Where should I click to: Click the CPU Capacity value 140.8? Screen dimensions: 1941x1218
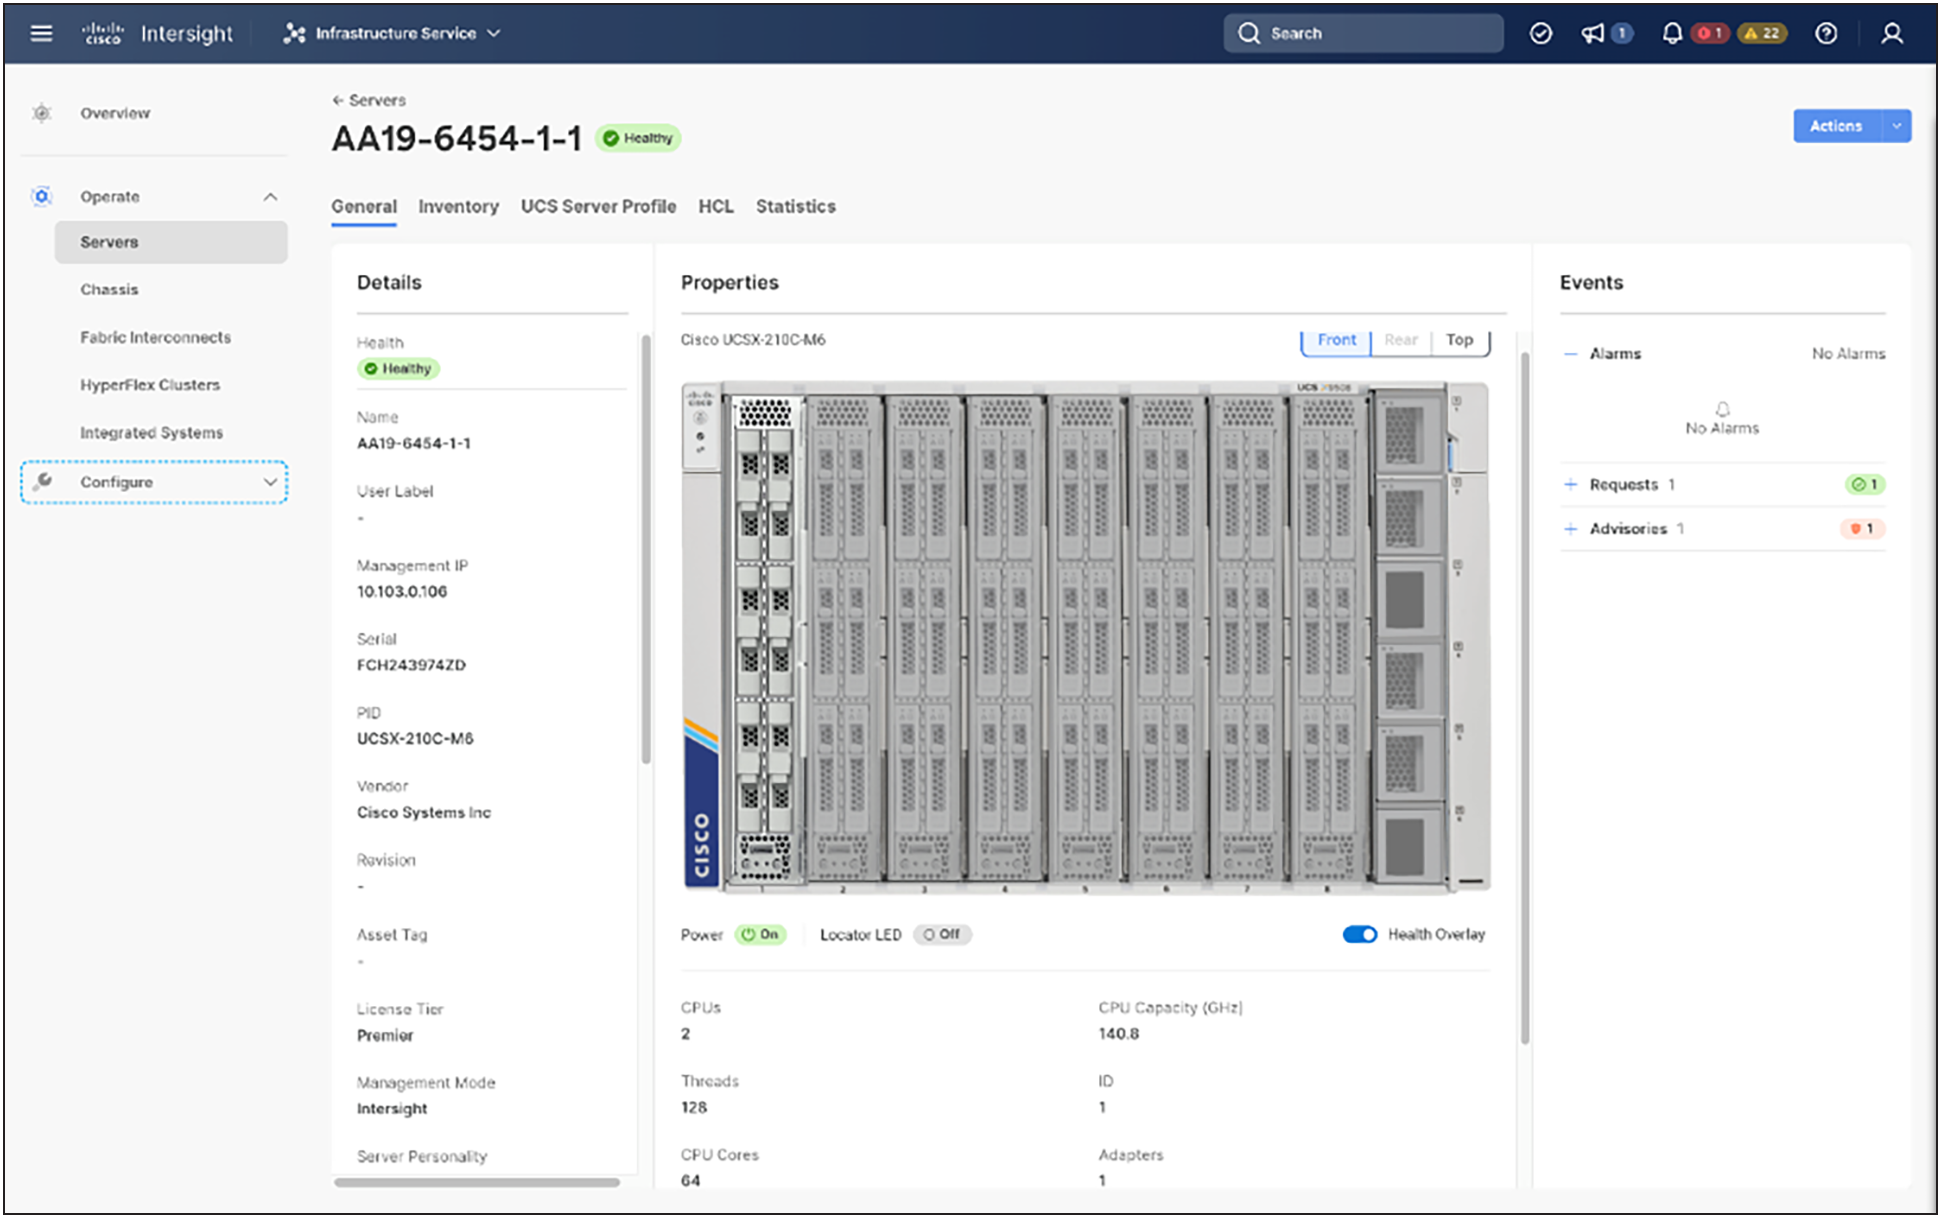coord(1118,1033)
